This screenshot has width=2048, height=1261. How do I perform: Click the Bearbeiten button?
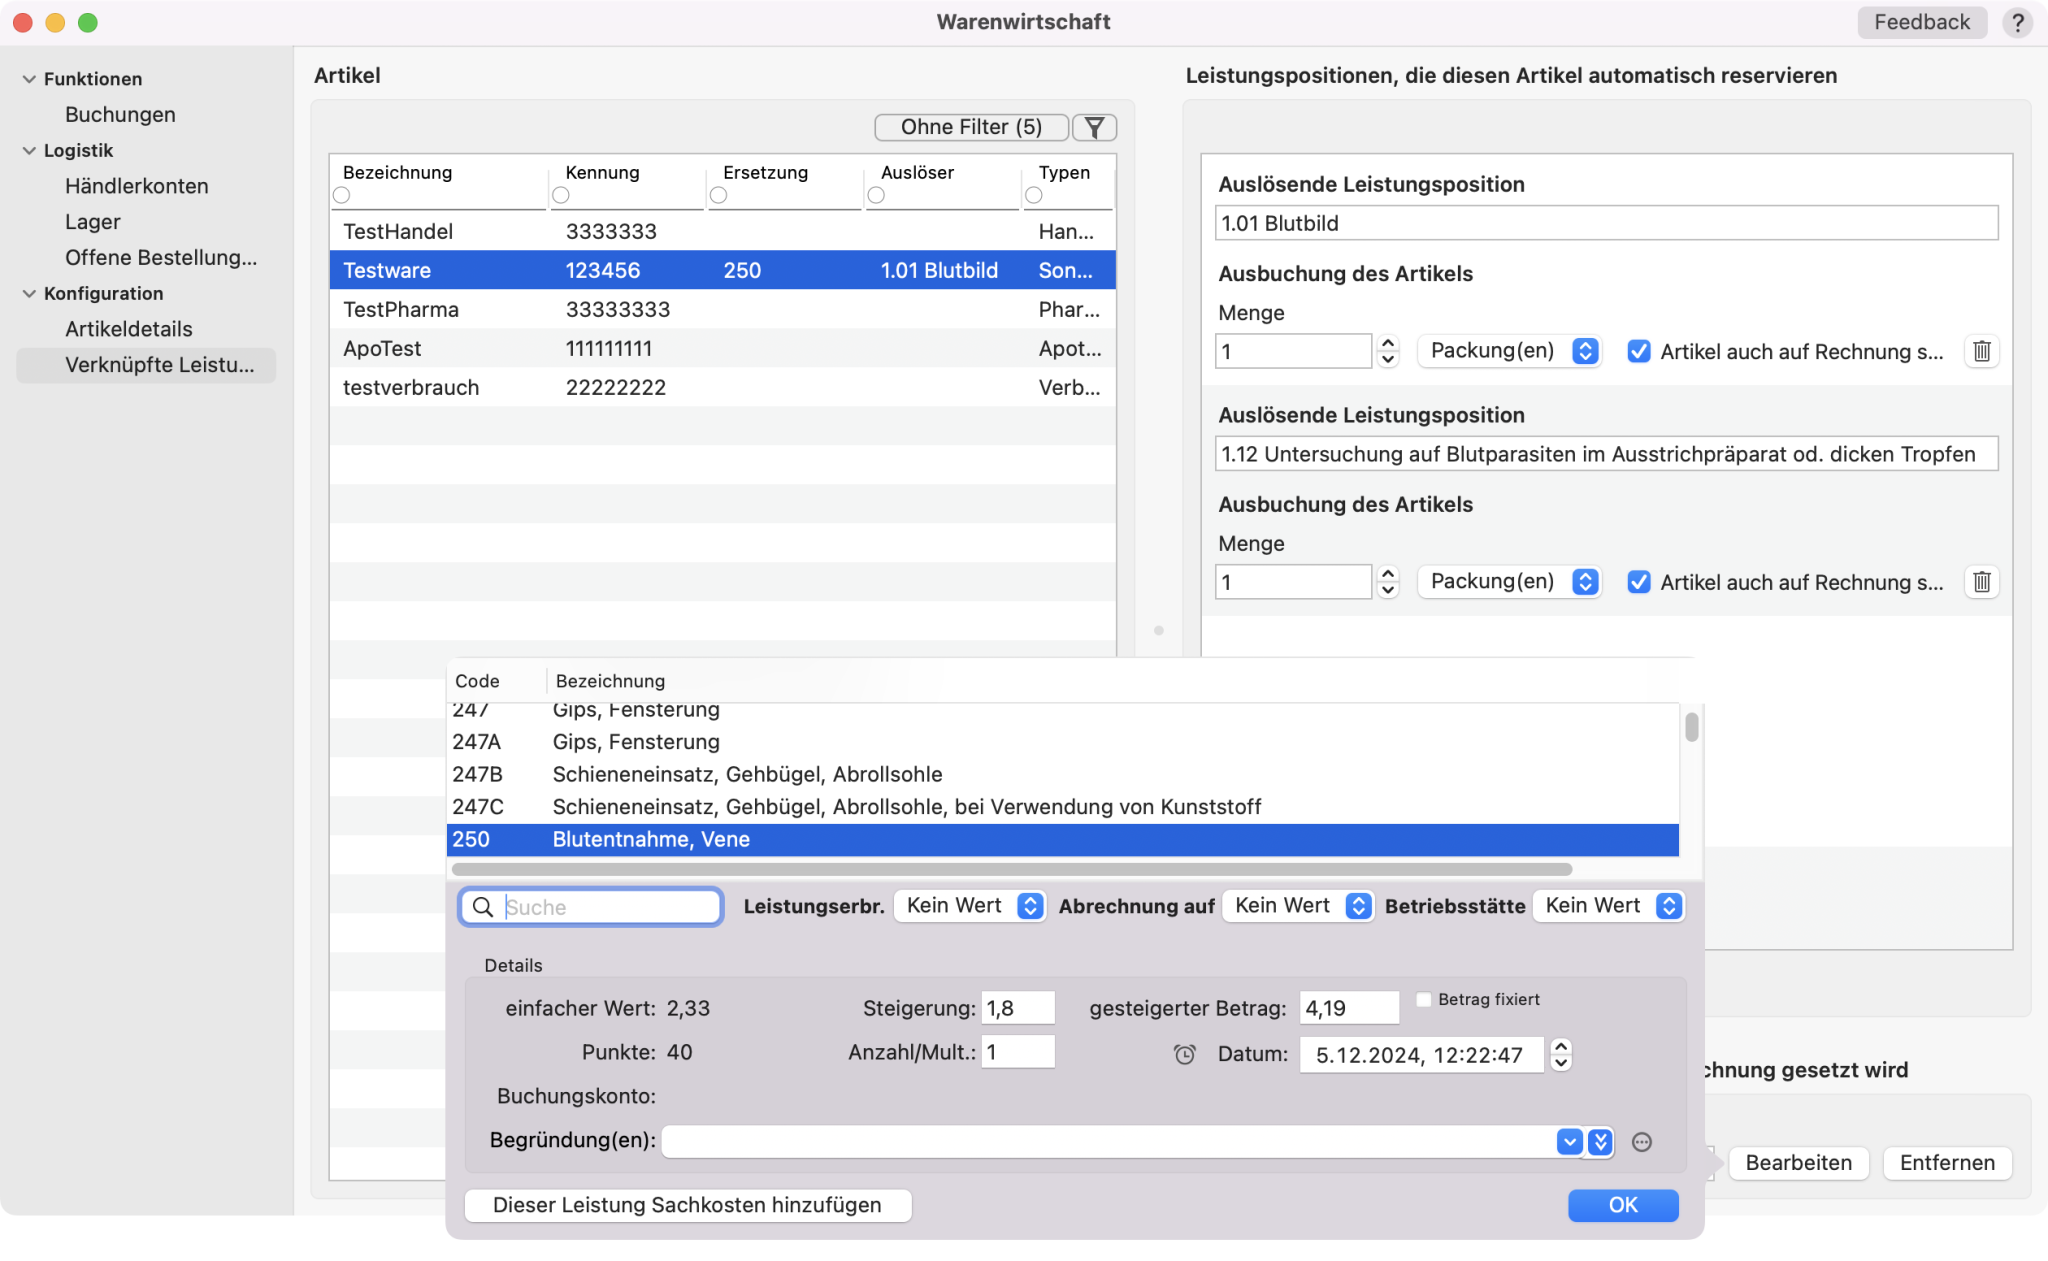click(1798, 1163)
